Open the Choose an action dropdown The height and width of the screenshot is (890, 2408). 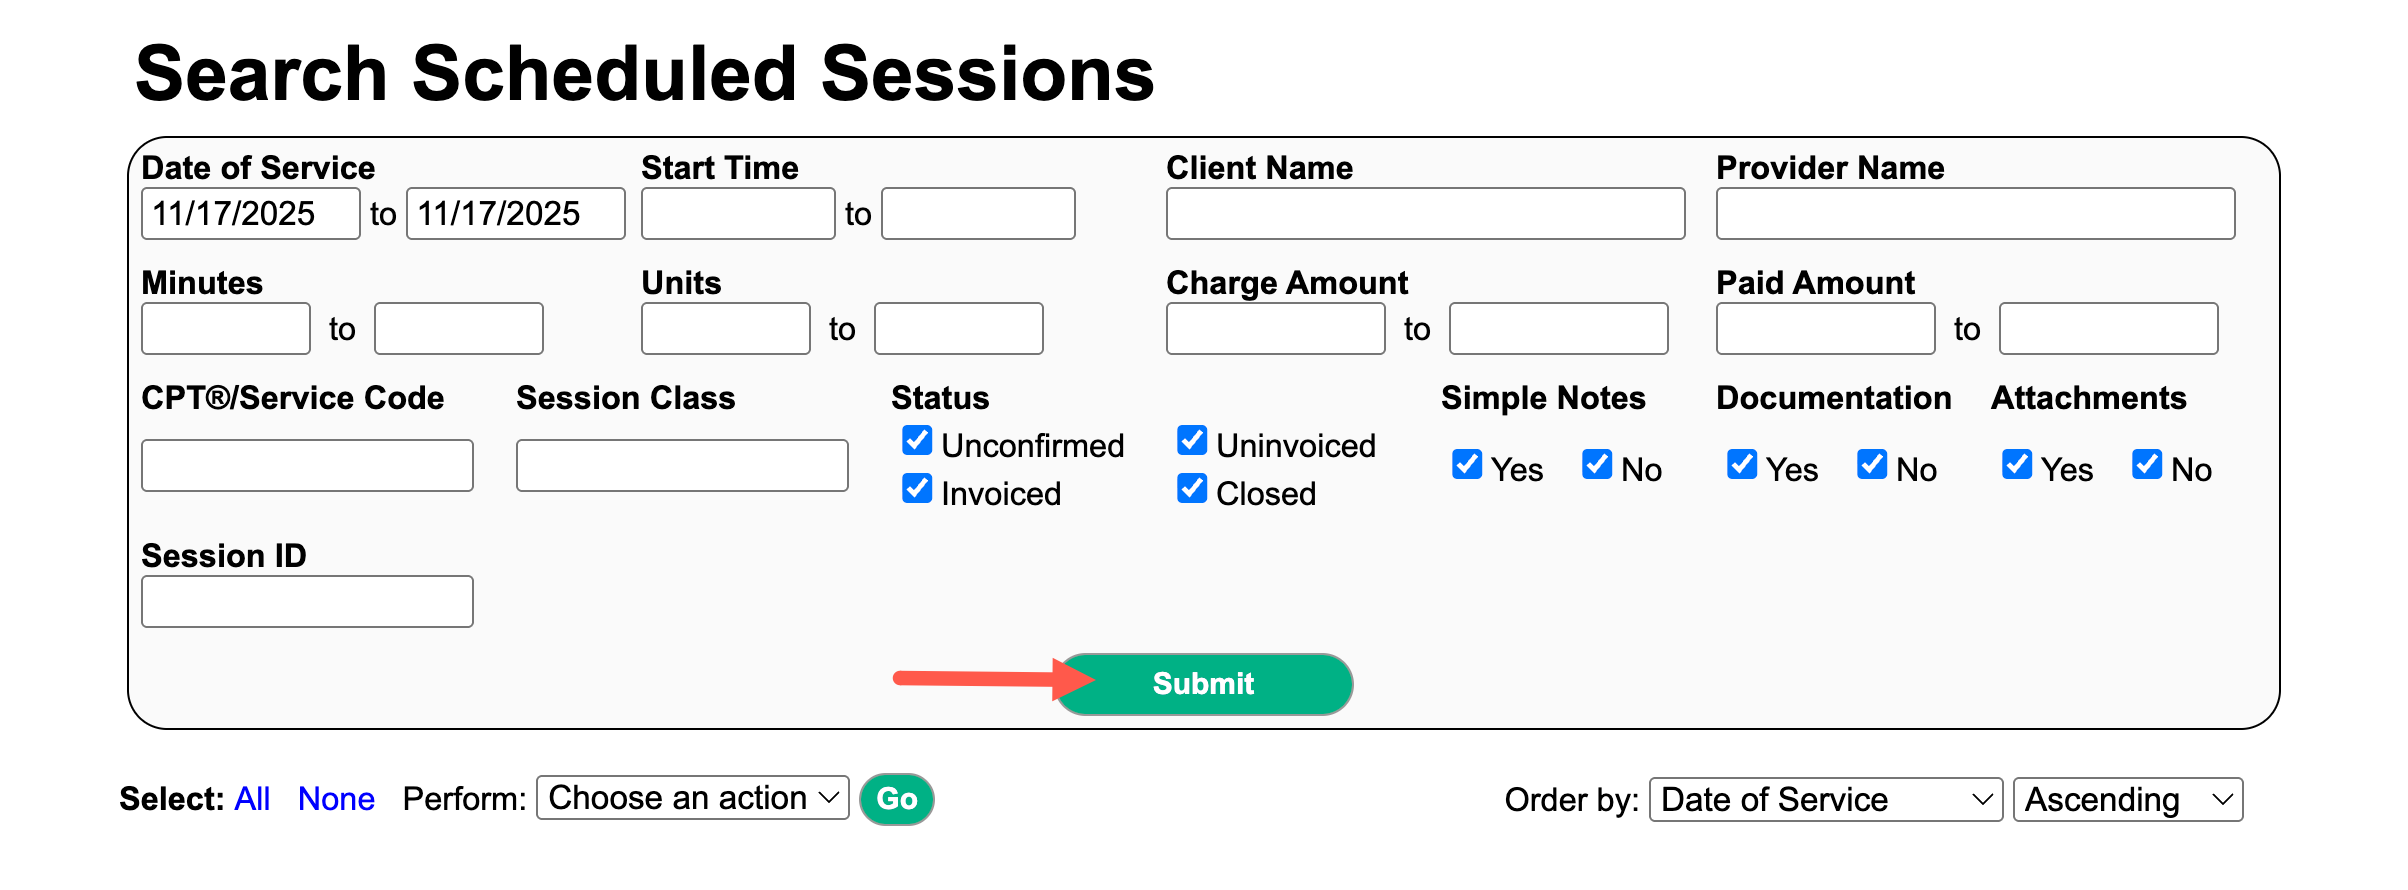[692, 798]
